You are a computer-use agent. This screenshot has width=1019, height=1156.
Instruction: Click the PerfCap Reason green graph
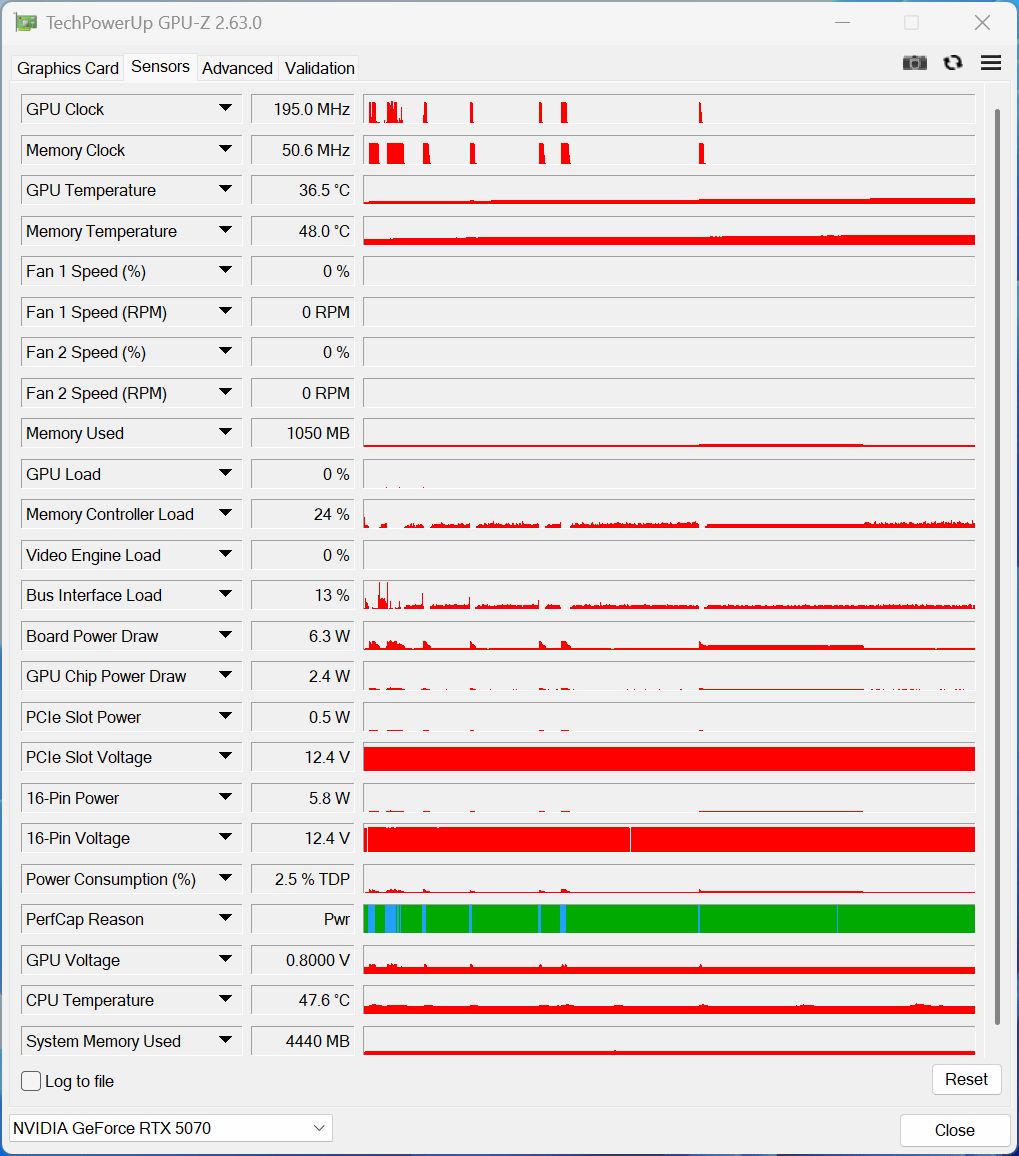(x=669, y=919)
